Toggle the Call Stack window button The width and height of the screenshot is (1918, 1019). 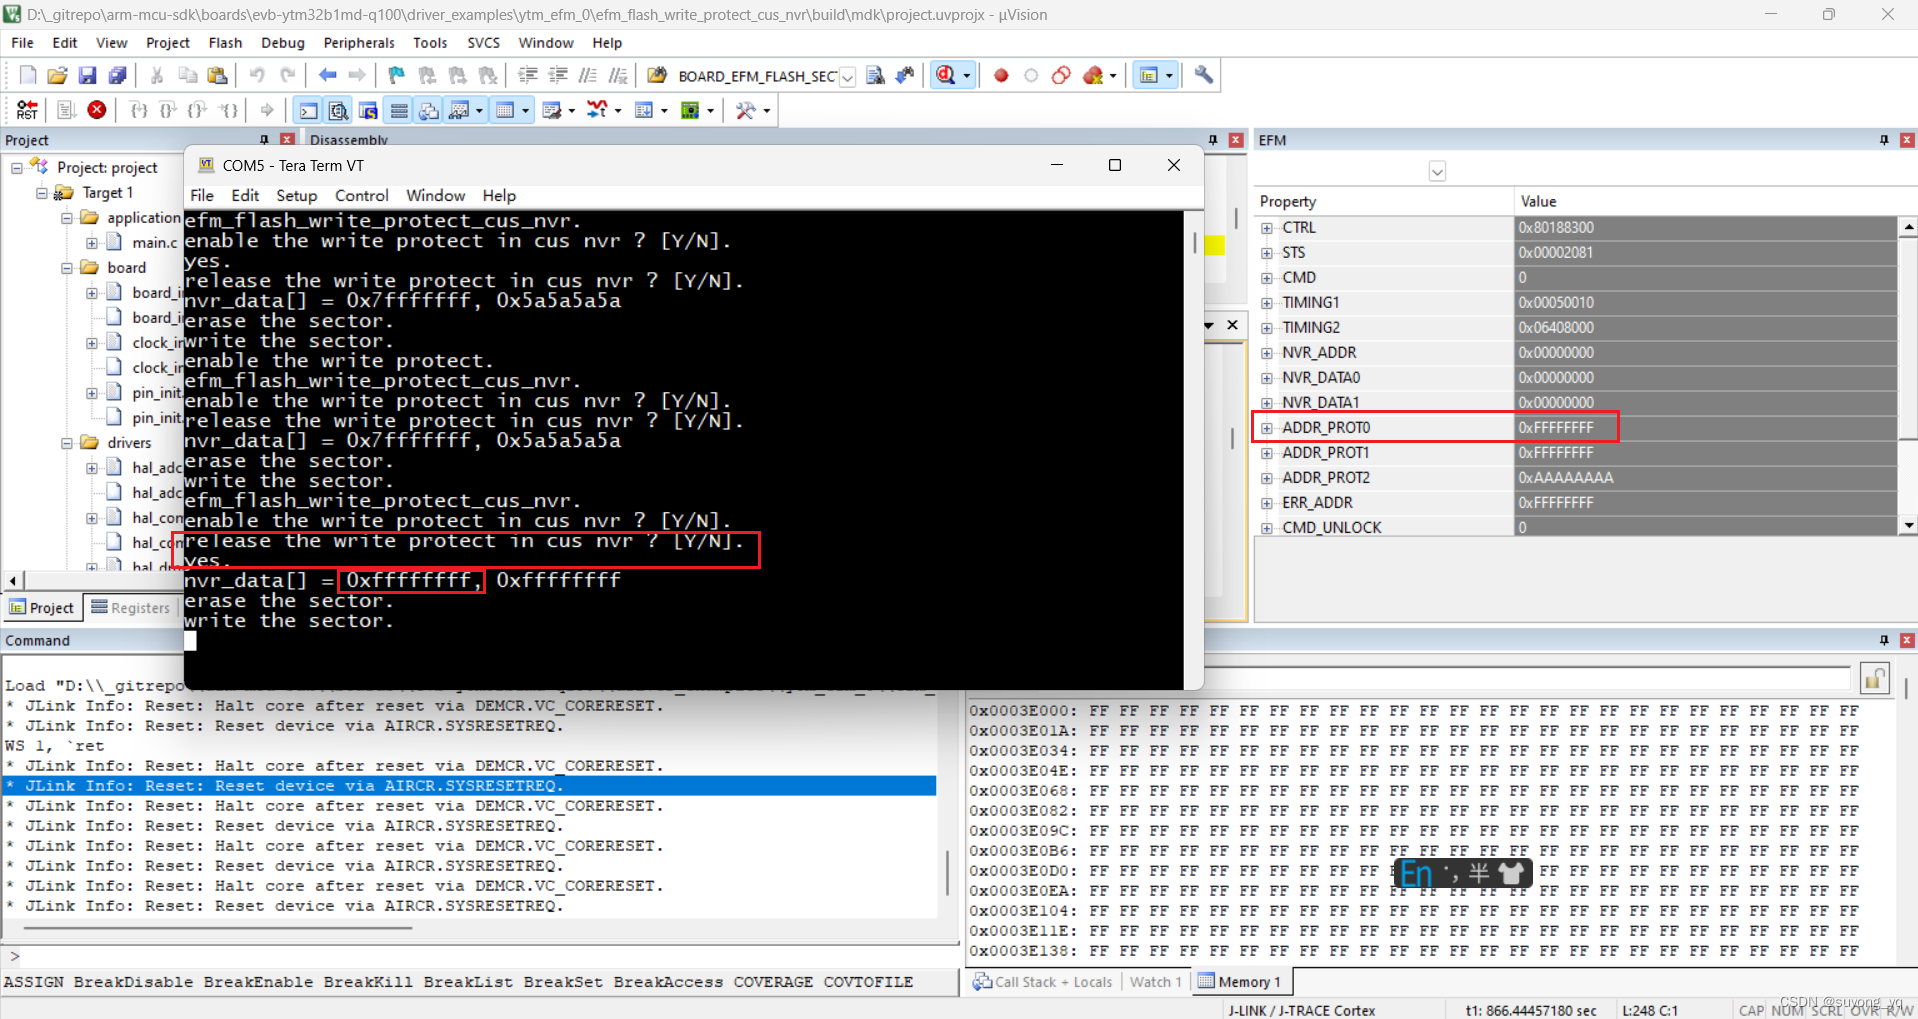pos(428,110)
